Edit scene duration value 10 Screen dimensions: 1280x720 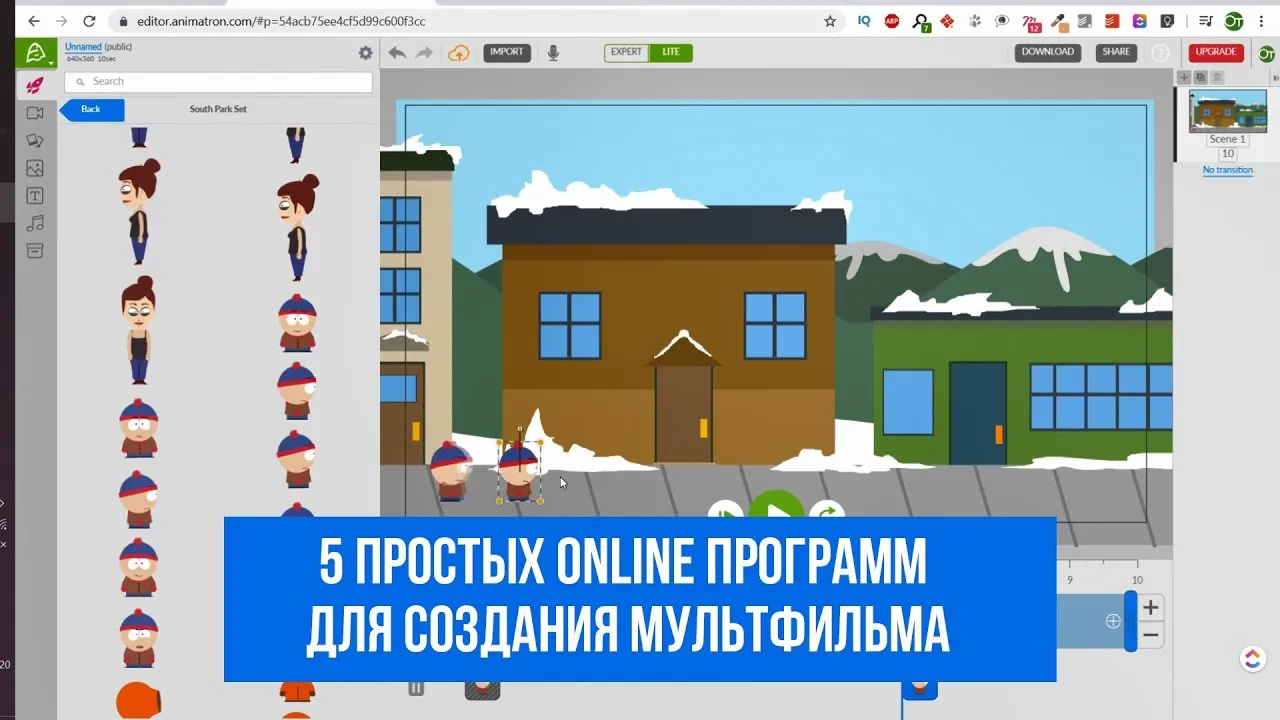tap(1228, 154)
